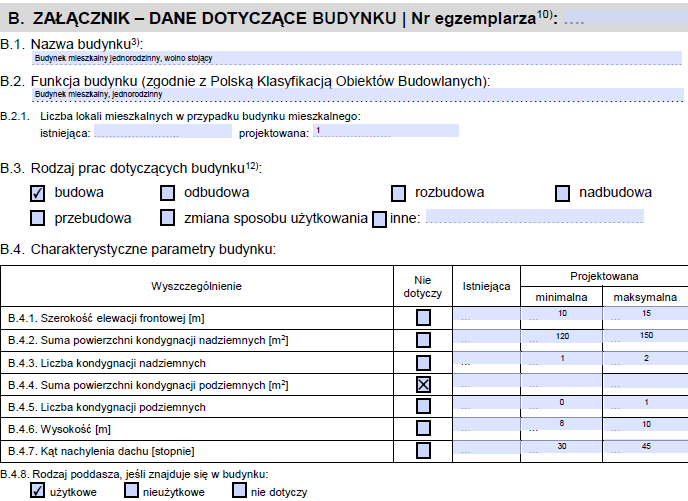The image size is (688, 501).
Task: Check 'Nie dotyczy' for roof slope angle
Action: [x=424, y=451]
